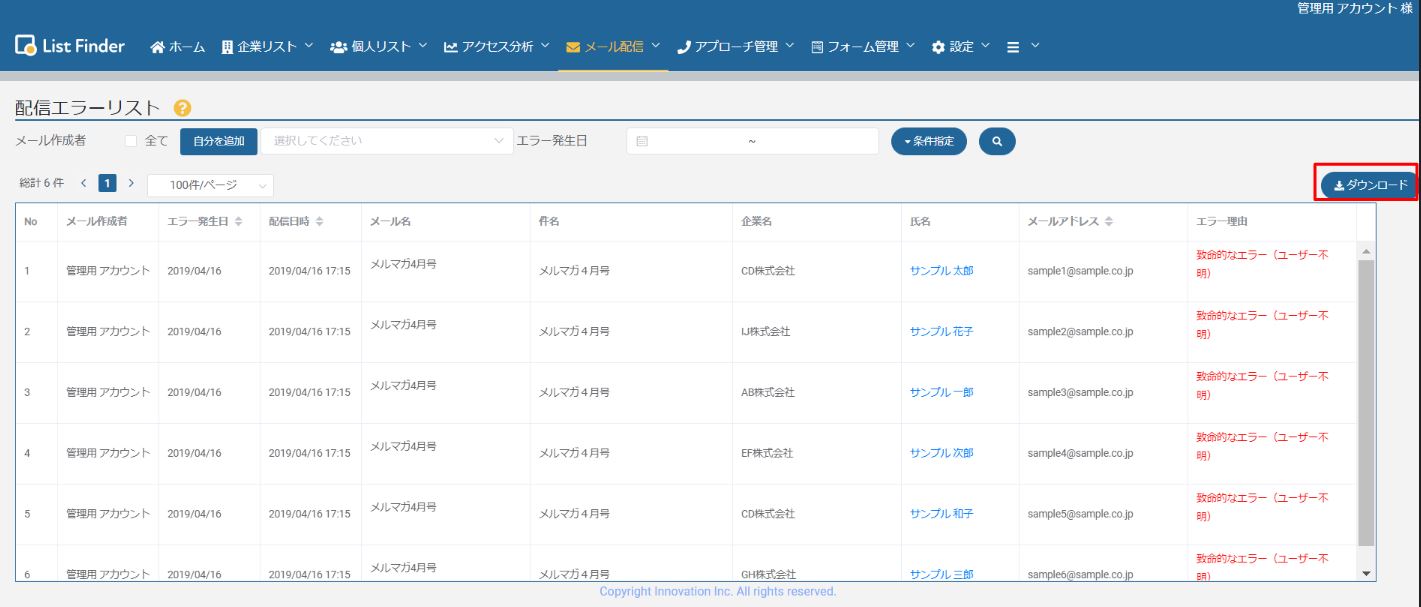
Task: Click the magnifier search button
Action: pyautogui.click(x=997, y=141)
